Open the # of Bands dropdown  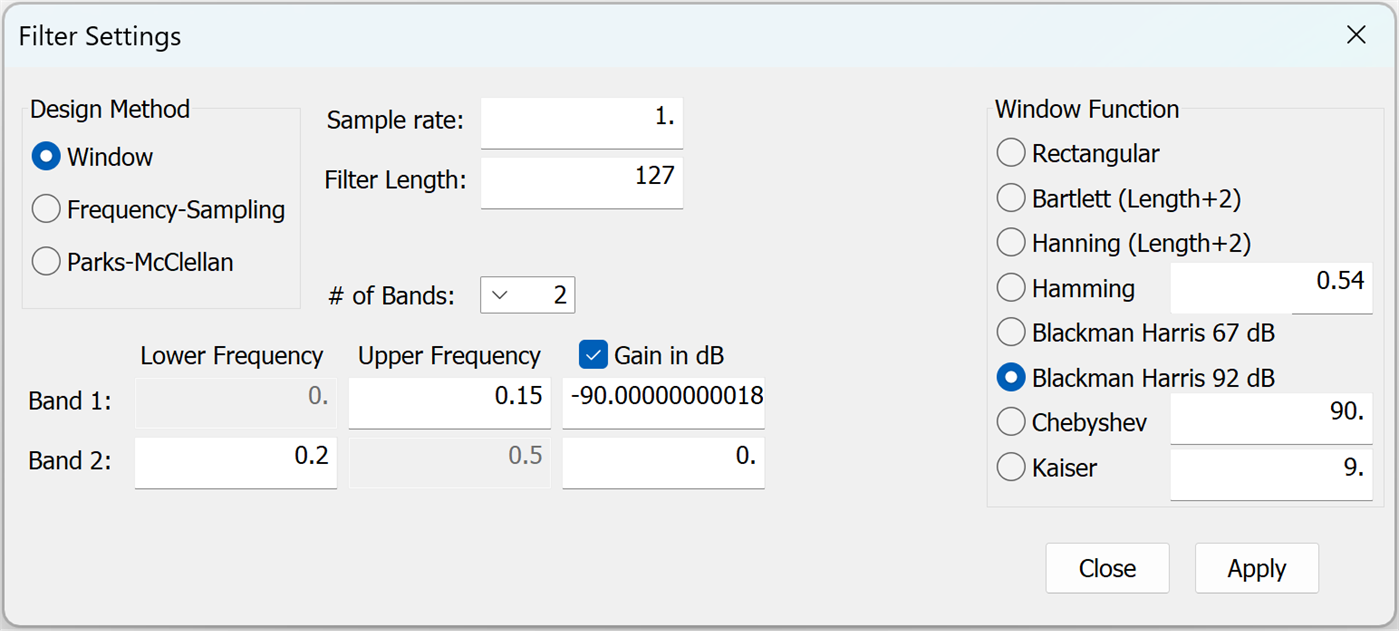528,295
